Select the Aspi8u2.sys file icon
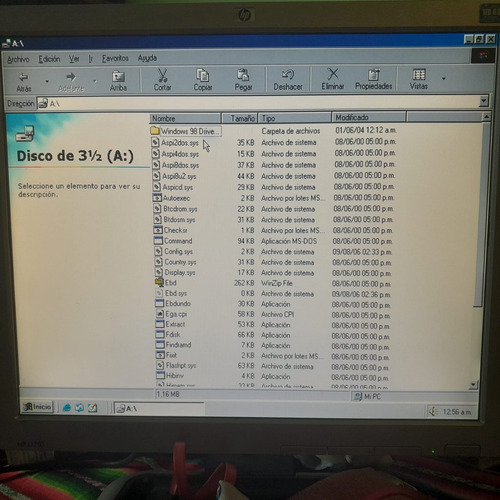 click(157, 176)
